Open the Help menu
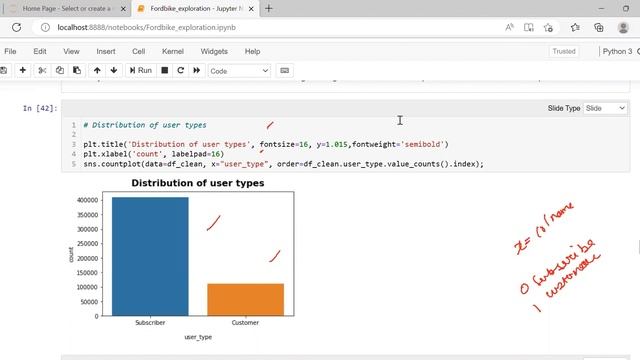The height and width of the screenshot is (360, 640). click(252, 51)
